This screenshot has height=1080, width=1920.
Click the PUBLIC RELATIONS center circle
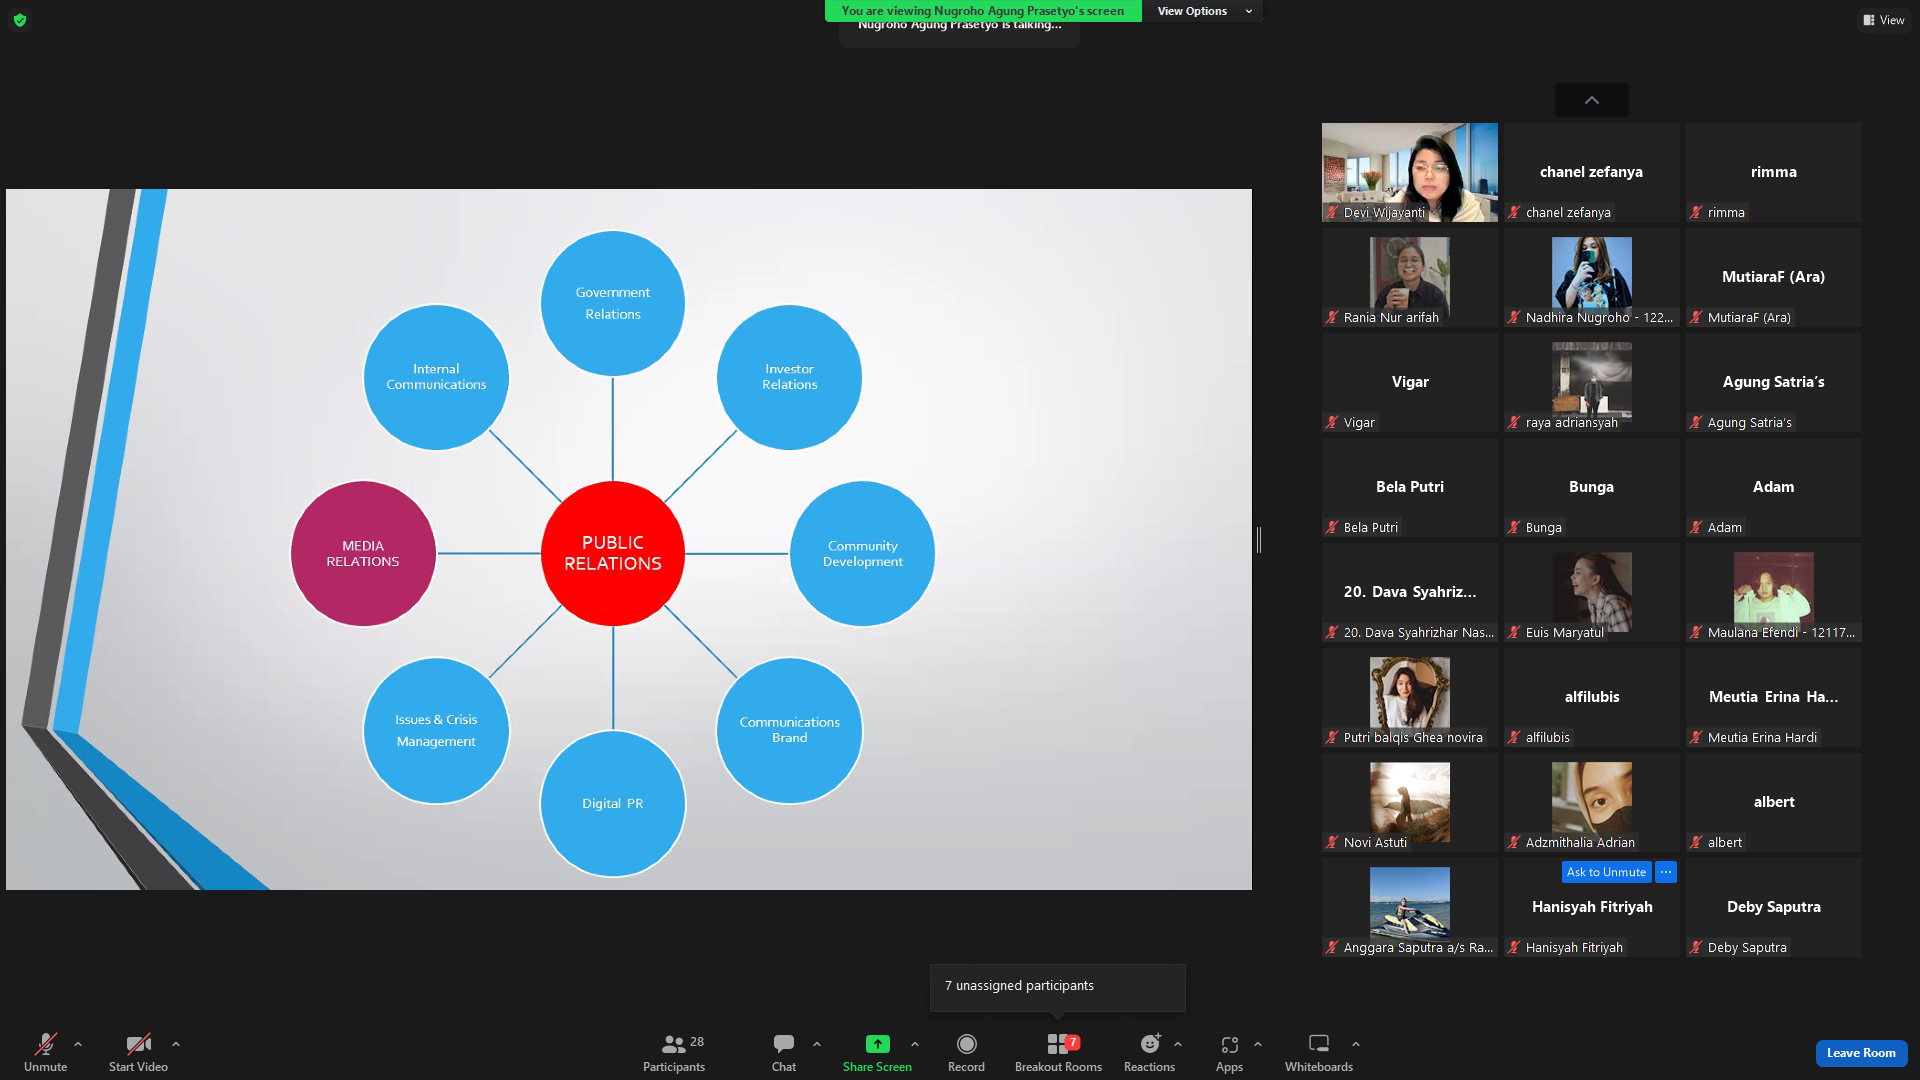pos(613,553)
